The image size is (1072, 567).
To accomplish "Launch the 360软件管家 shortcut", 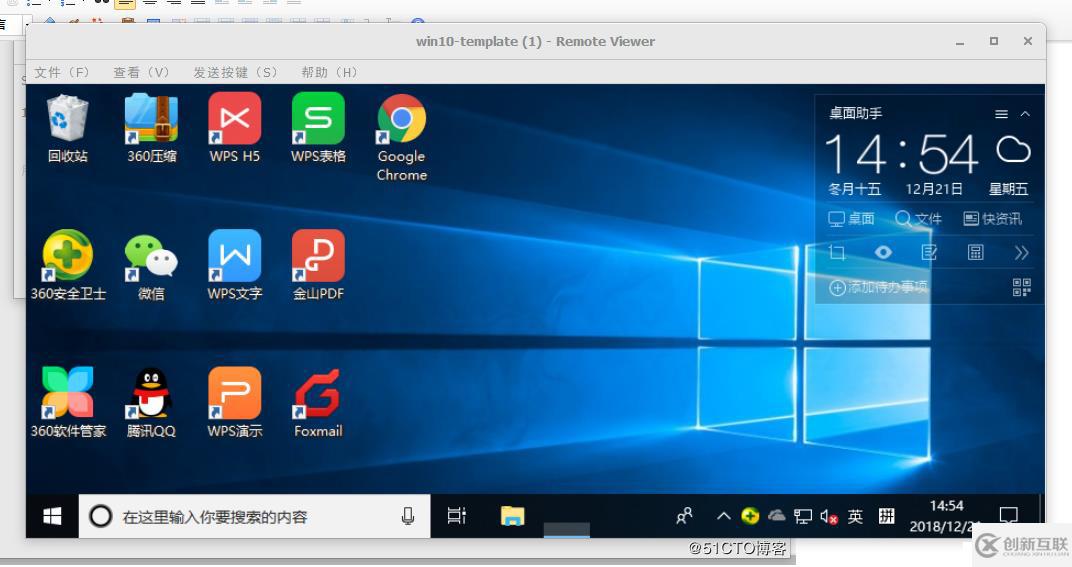I will (x=68, y=404).
